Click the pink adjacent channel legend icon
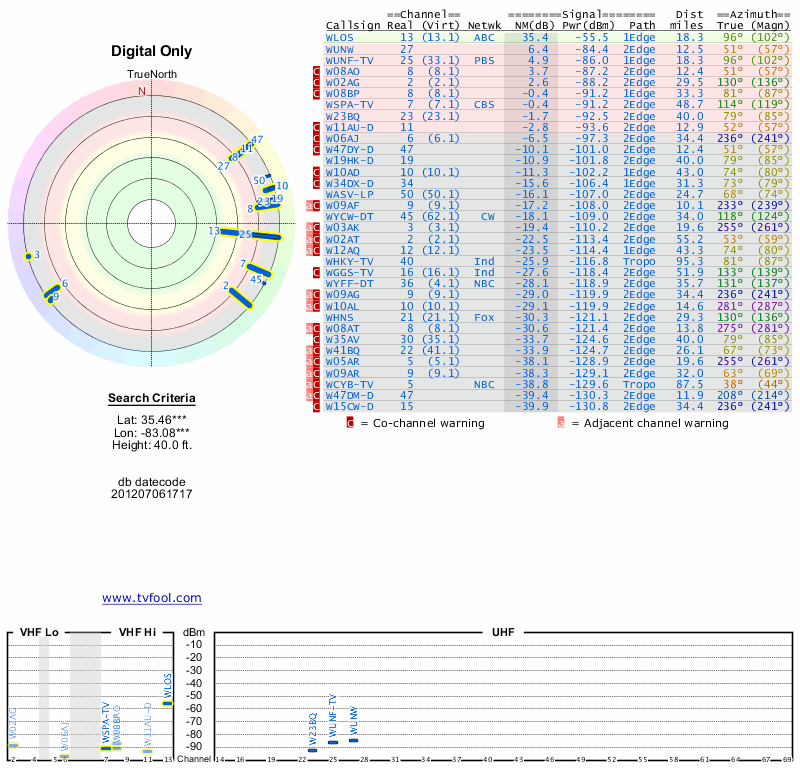The width and height of the screenshot is (800, 768). [560, 423]
